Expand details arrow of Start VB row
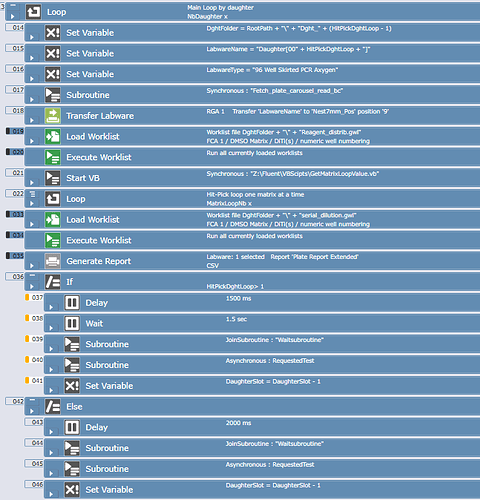480x500 pixels. tap(32, 182)
